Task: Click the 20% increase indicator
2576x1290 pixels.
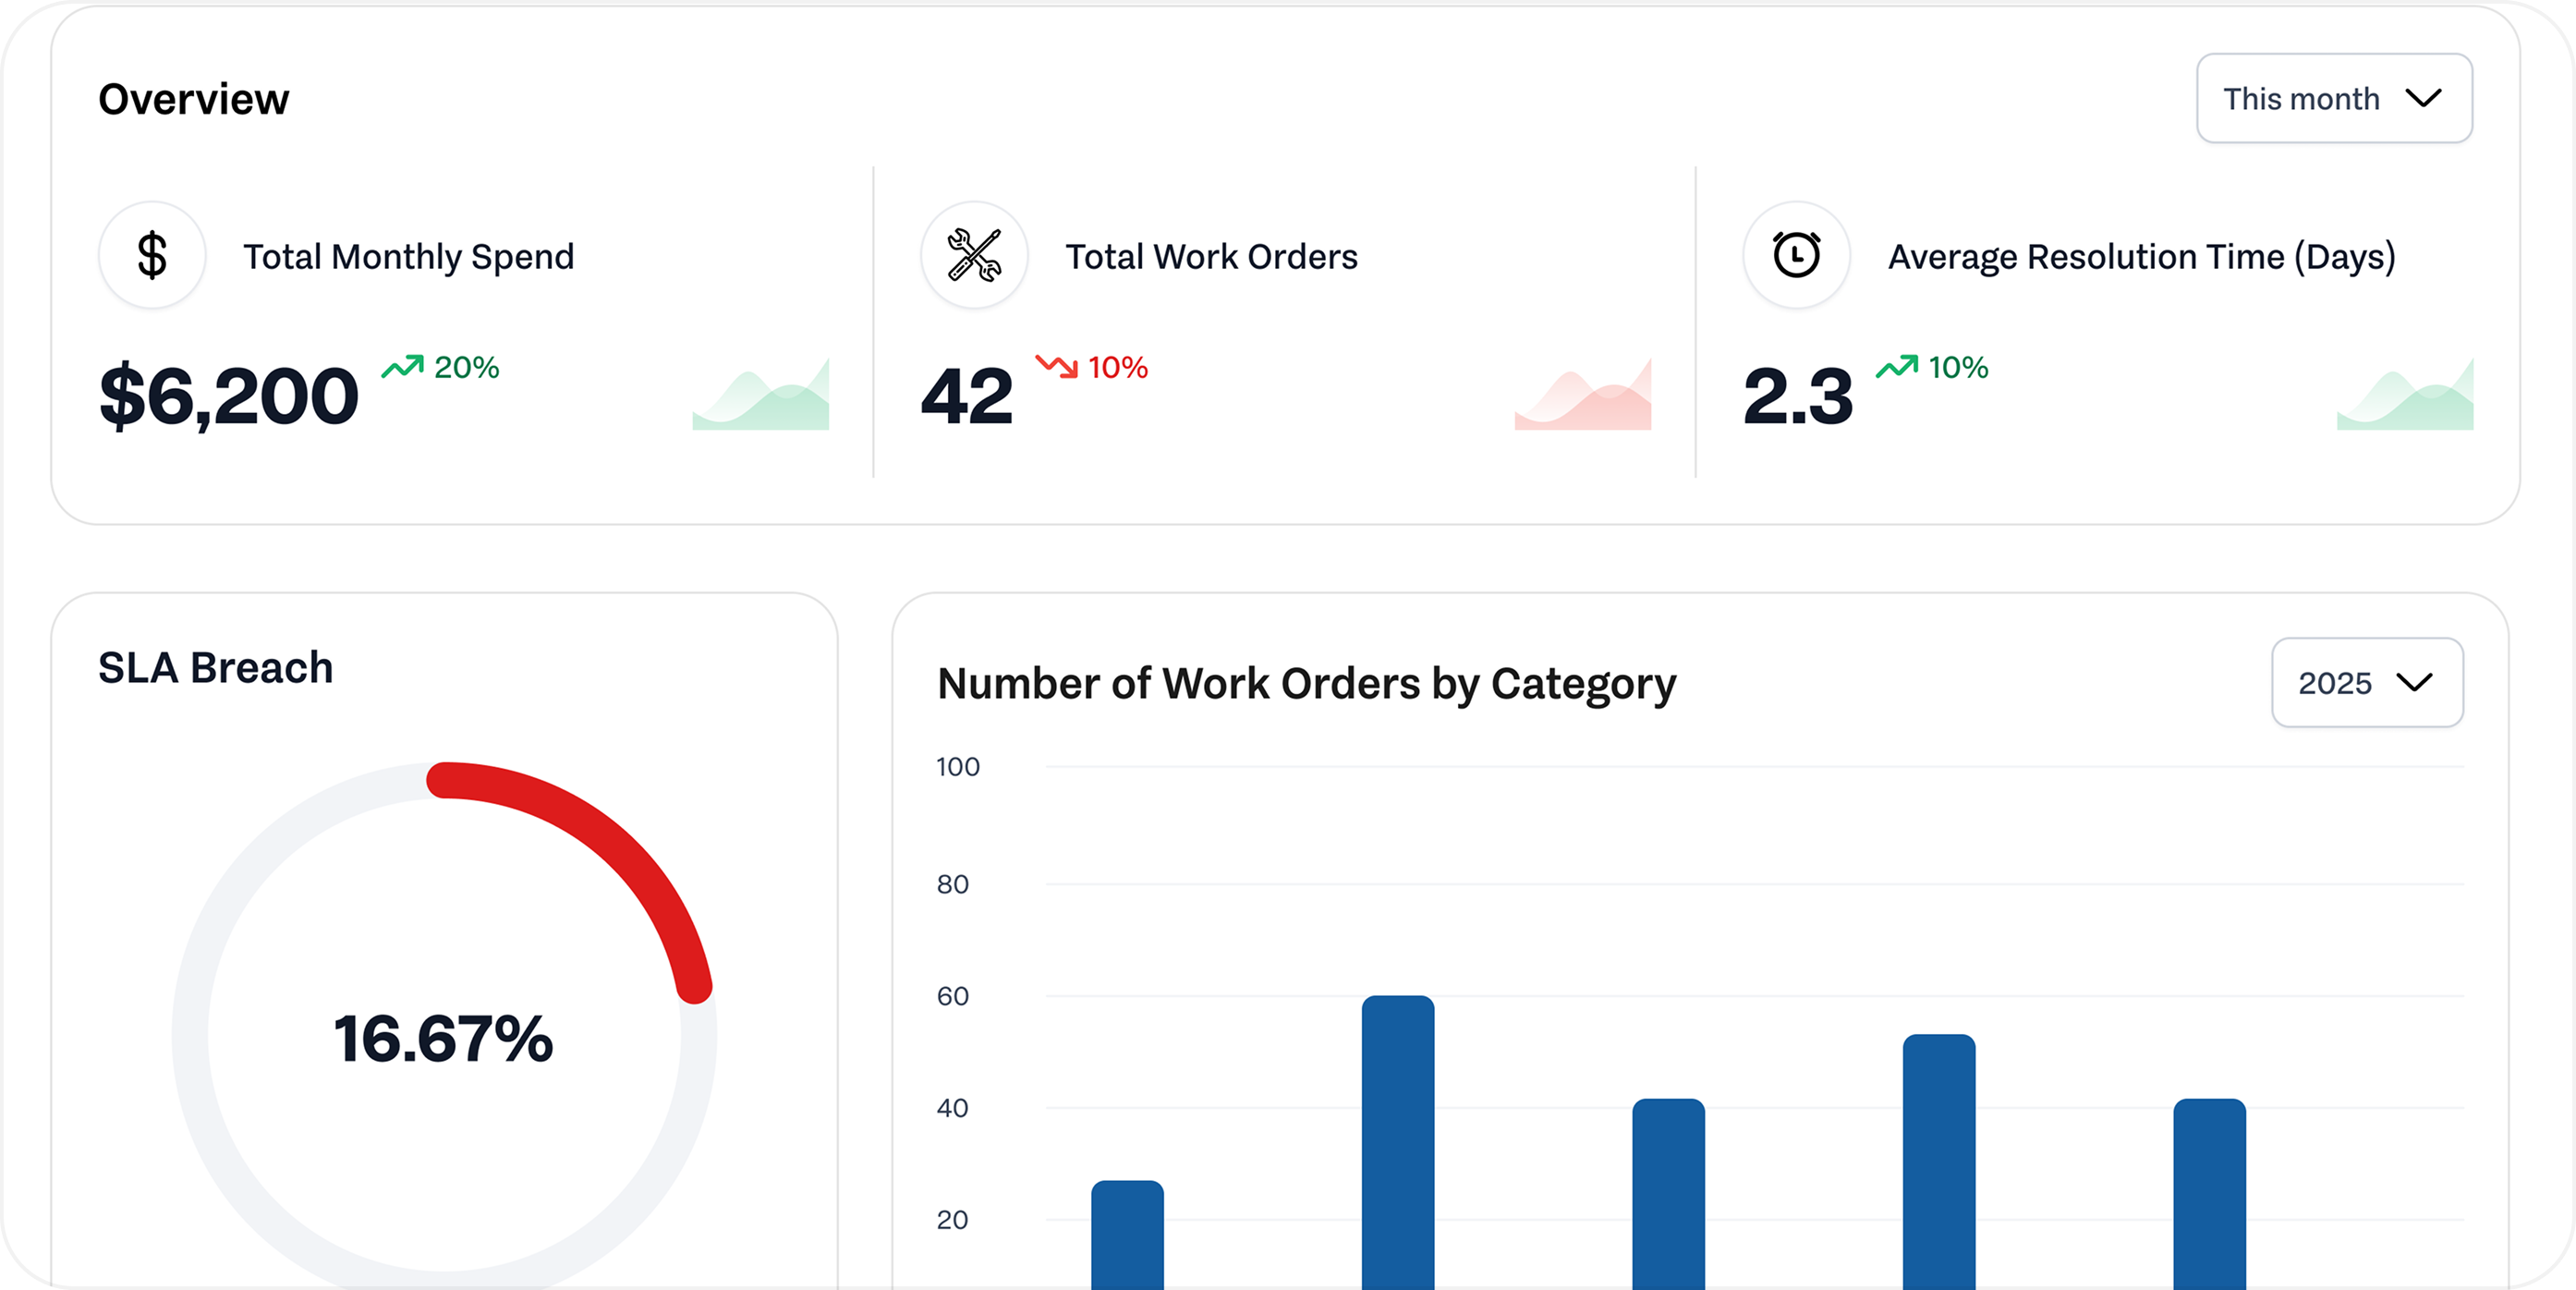Action: coord(466,367)
